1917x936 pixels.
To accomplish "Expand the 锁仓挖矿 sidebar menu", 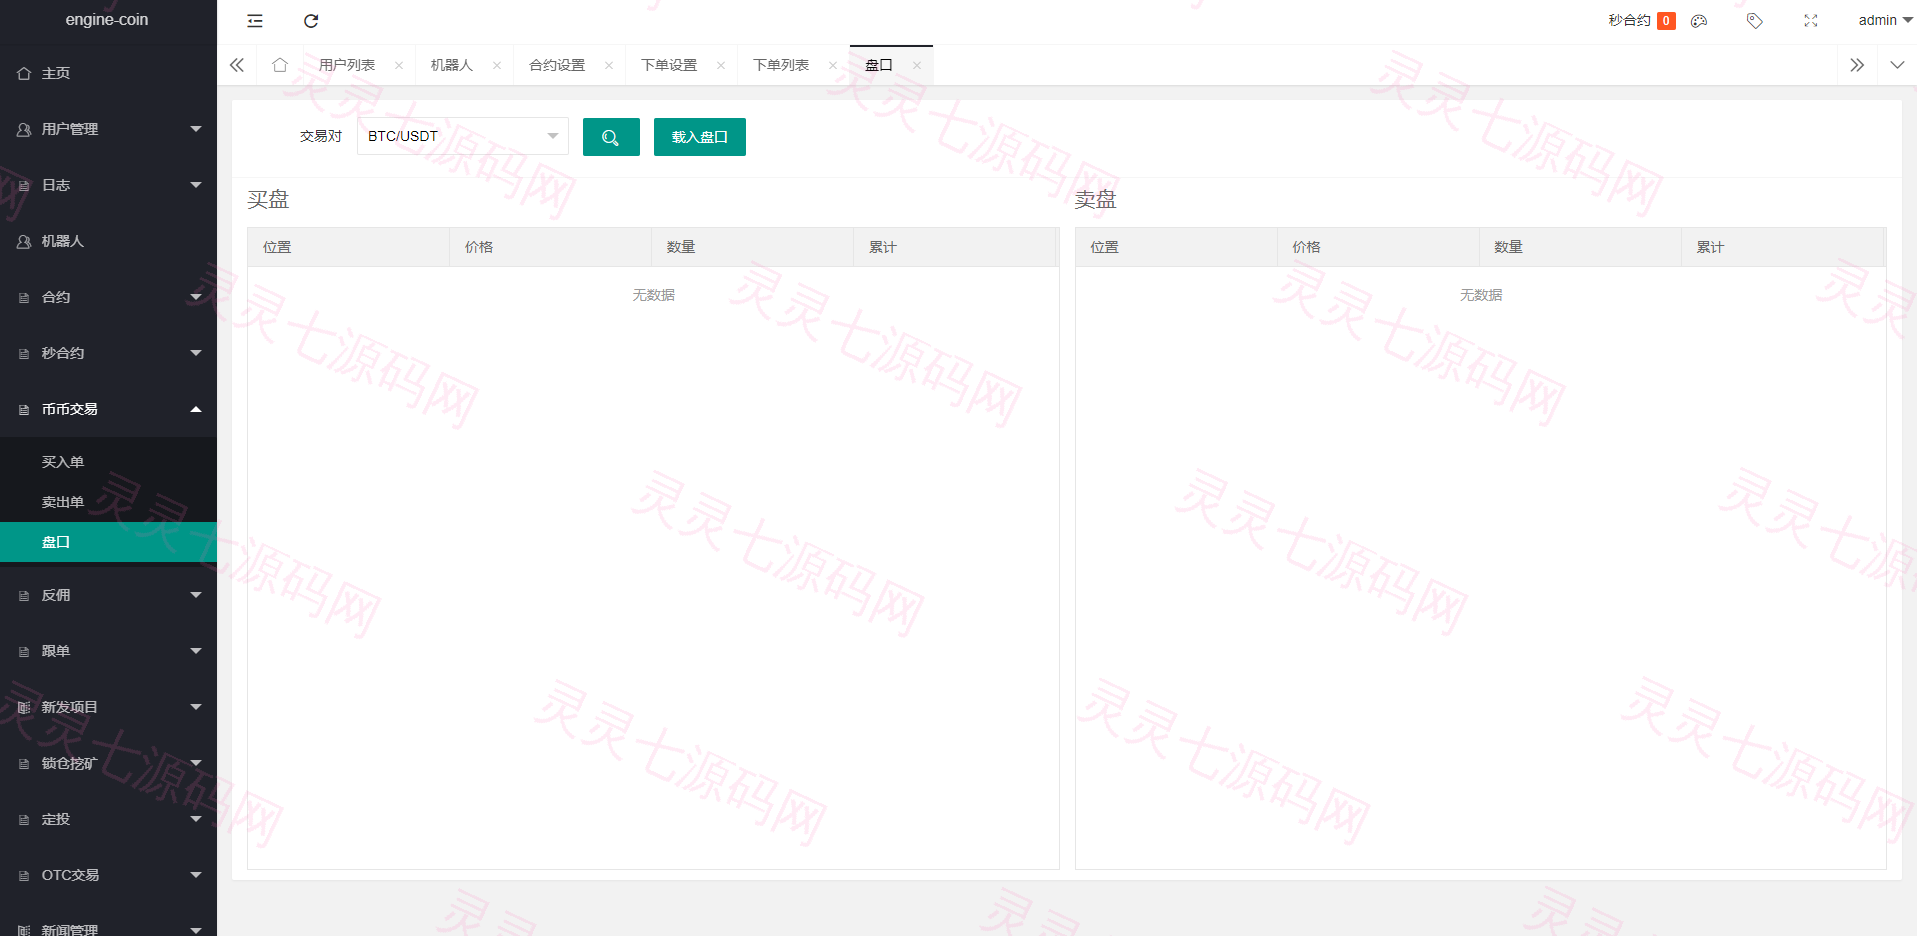I will (108, 763).
